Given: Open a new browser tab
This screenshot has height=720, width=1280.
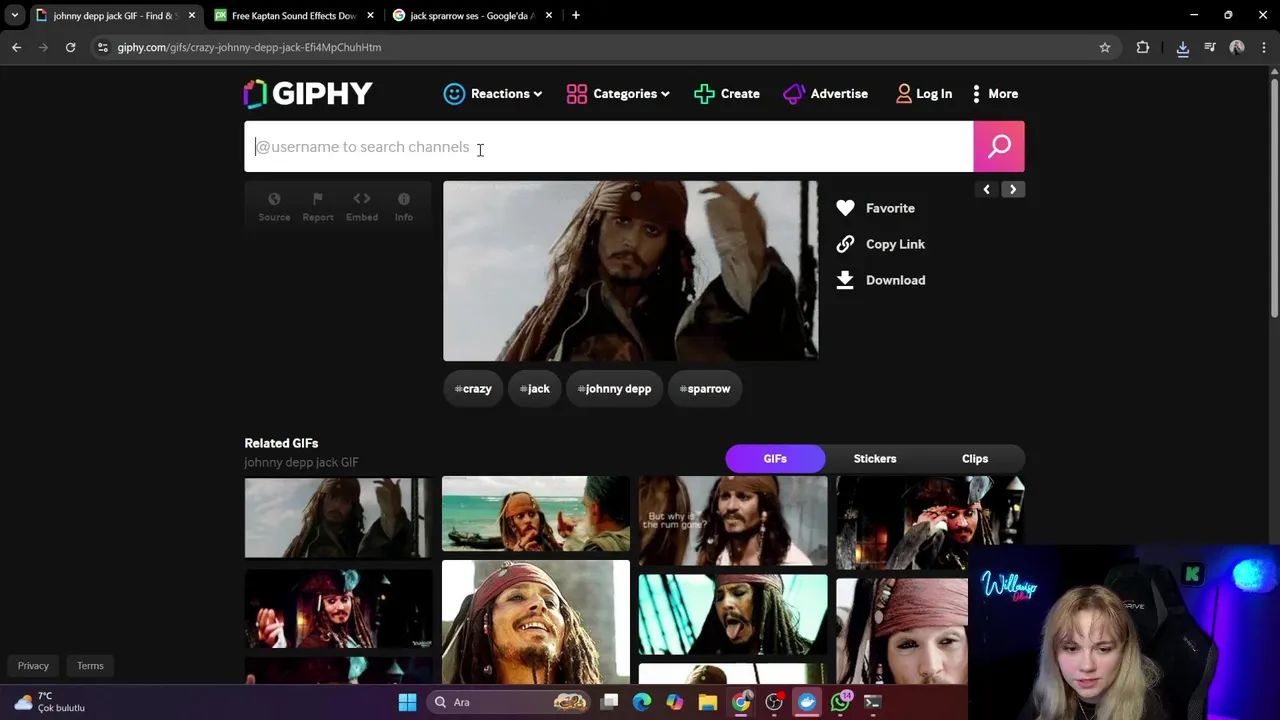Looking at the screenshot, I should click(575, 15).
